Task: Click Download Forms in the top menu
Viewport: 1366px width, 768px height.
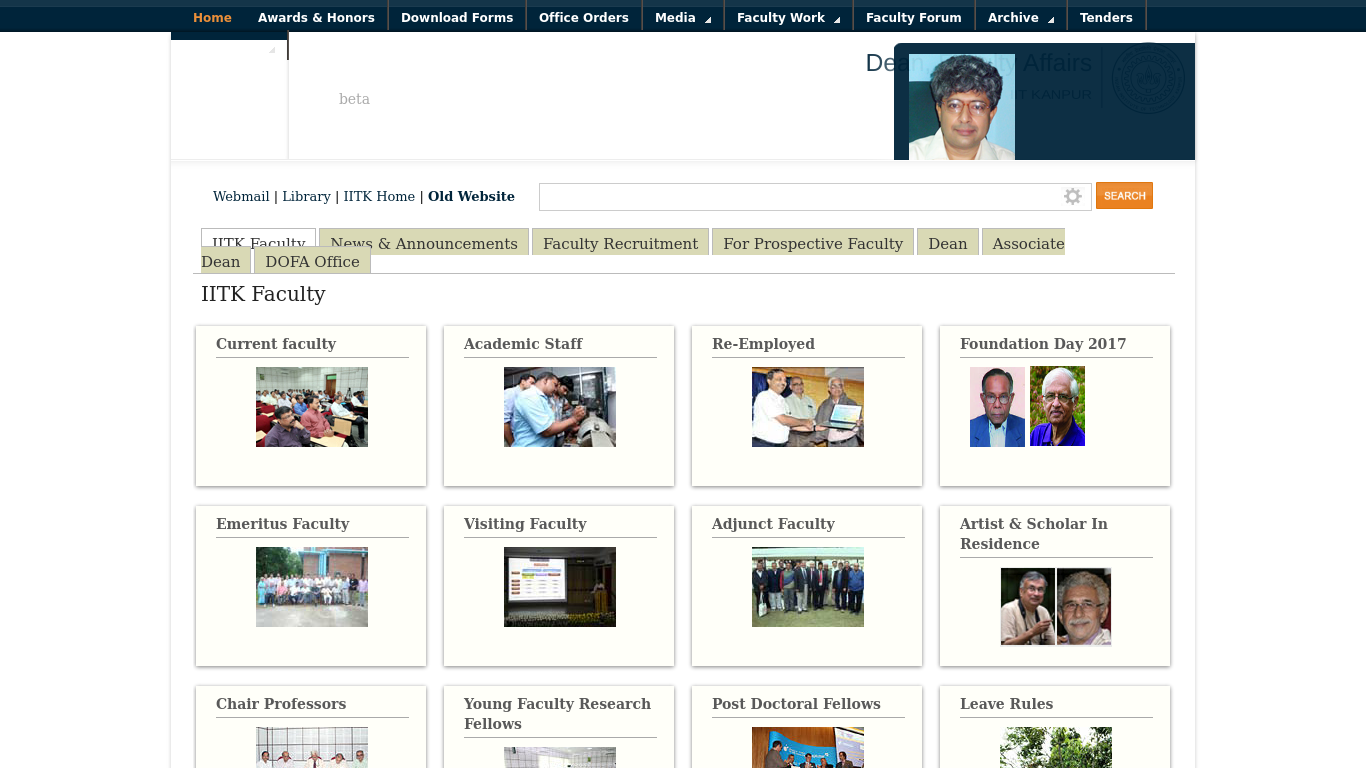Action: (x=457, y=16)
